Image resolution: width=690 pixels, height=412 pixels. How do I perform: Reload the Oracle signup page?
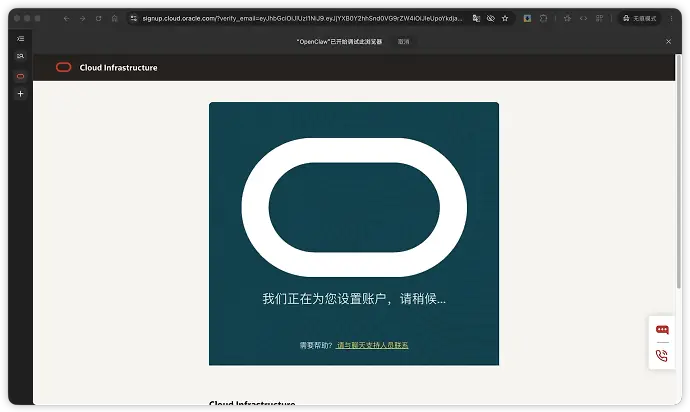coord(99,18)
